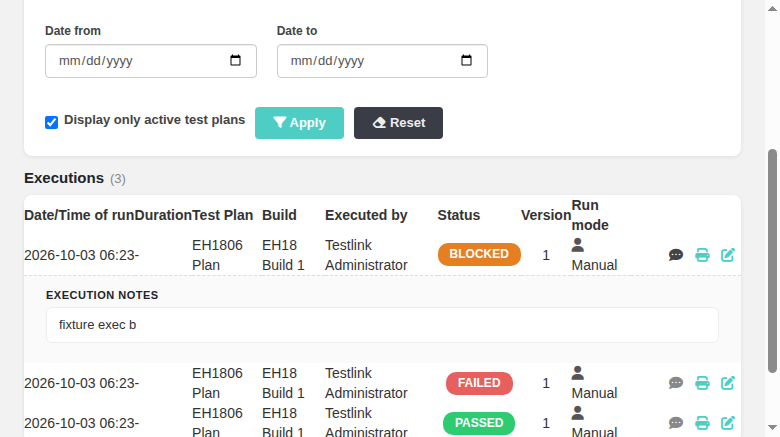Viewport: 780px width, 437px height.
Task: Edit the BLOCKED execution entry
Action: [x=728, y=255]
